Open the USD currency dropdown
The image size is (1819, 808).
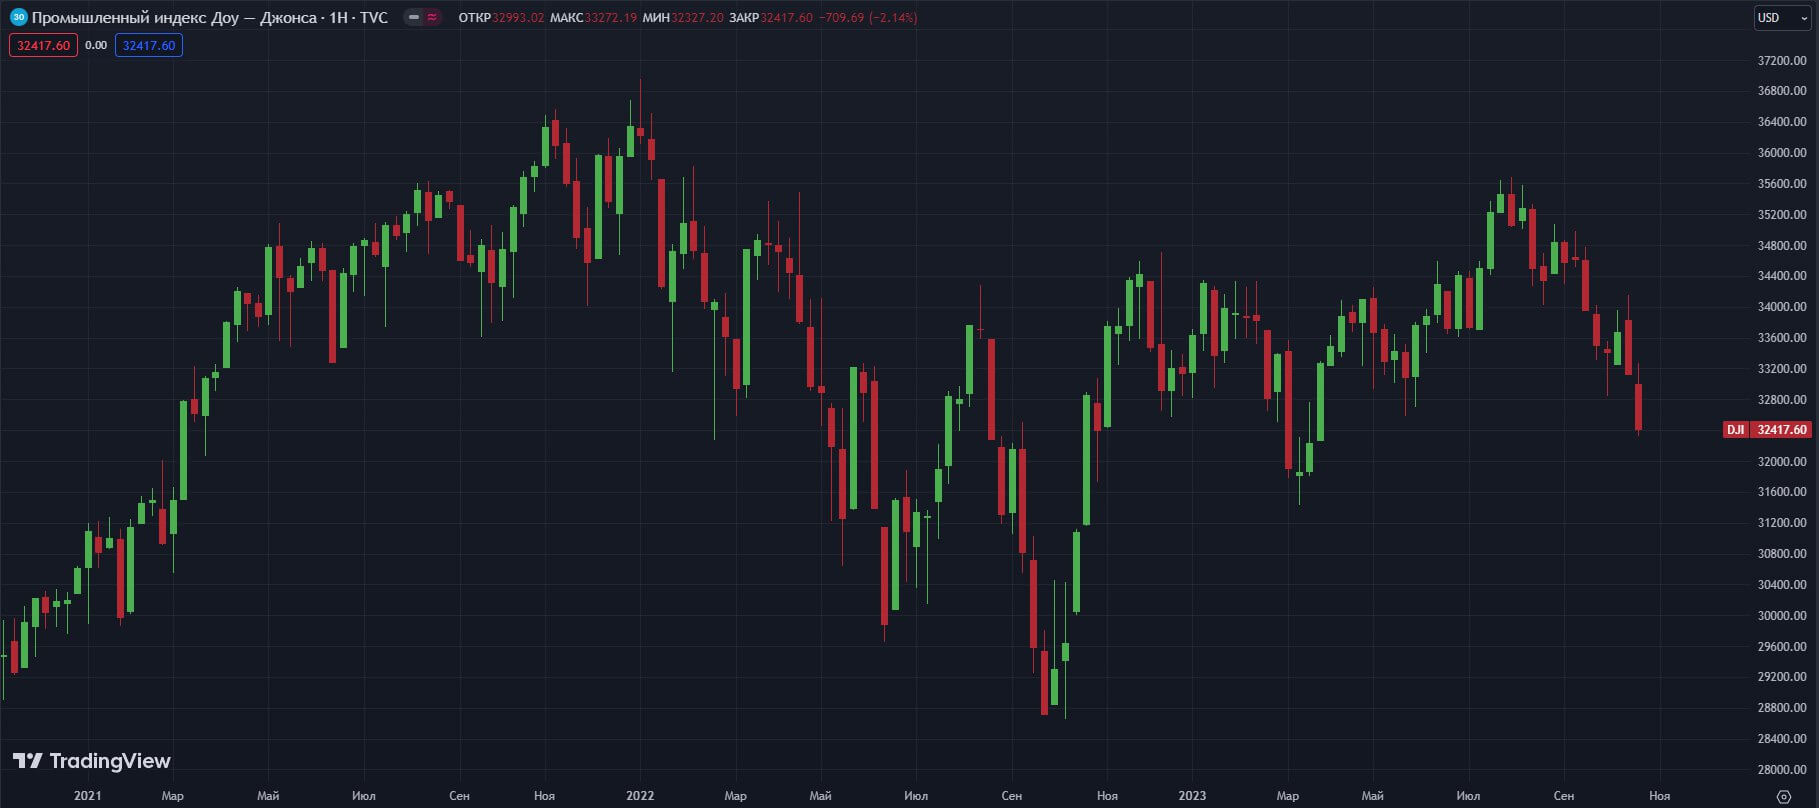pos(1782,18)
